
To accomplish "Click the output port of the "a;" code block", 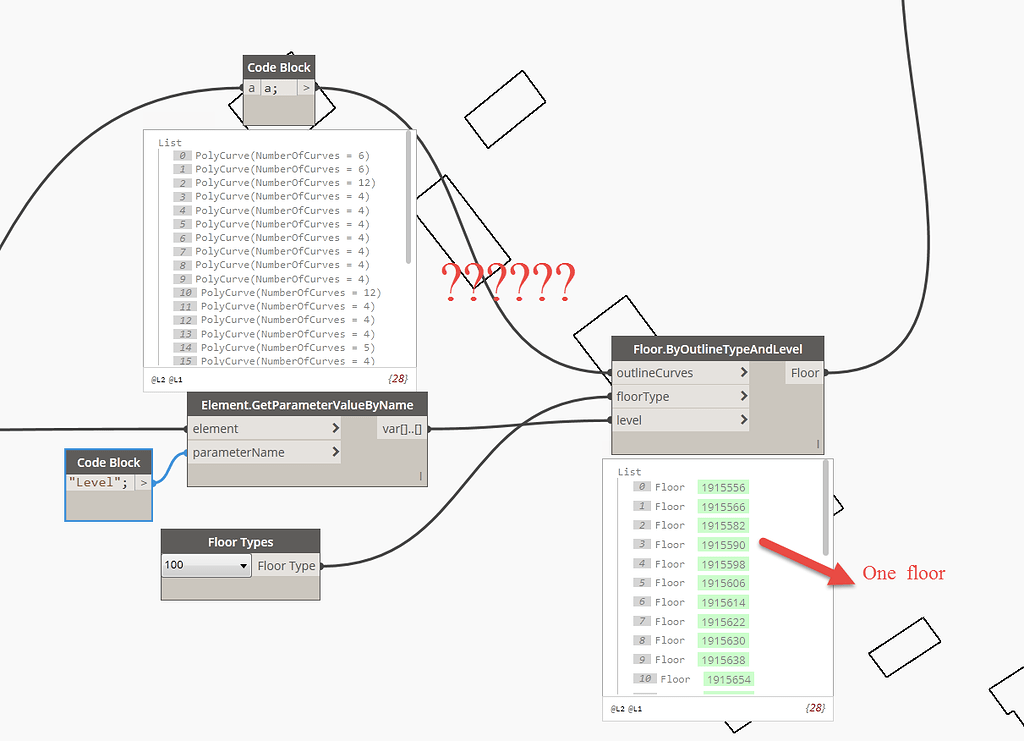I will coord(305,88).
